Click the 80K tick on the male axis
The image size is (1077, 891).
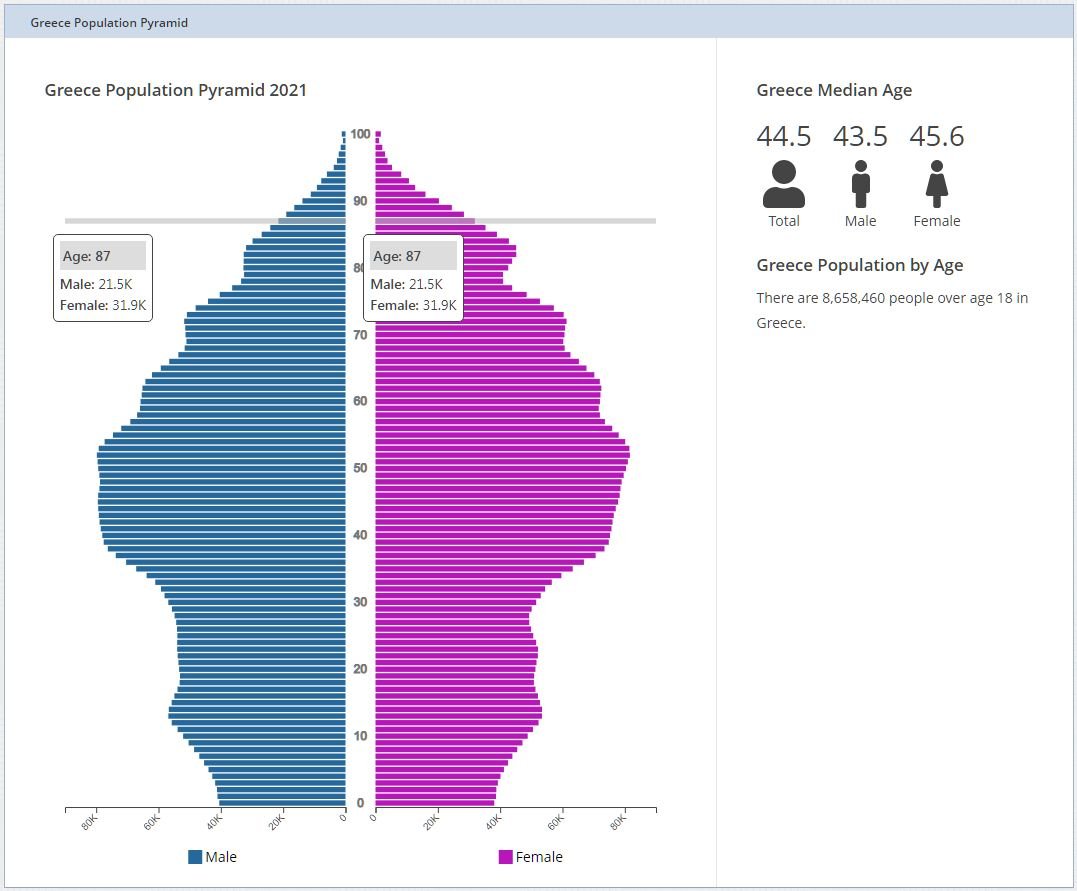(90, 822)
